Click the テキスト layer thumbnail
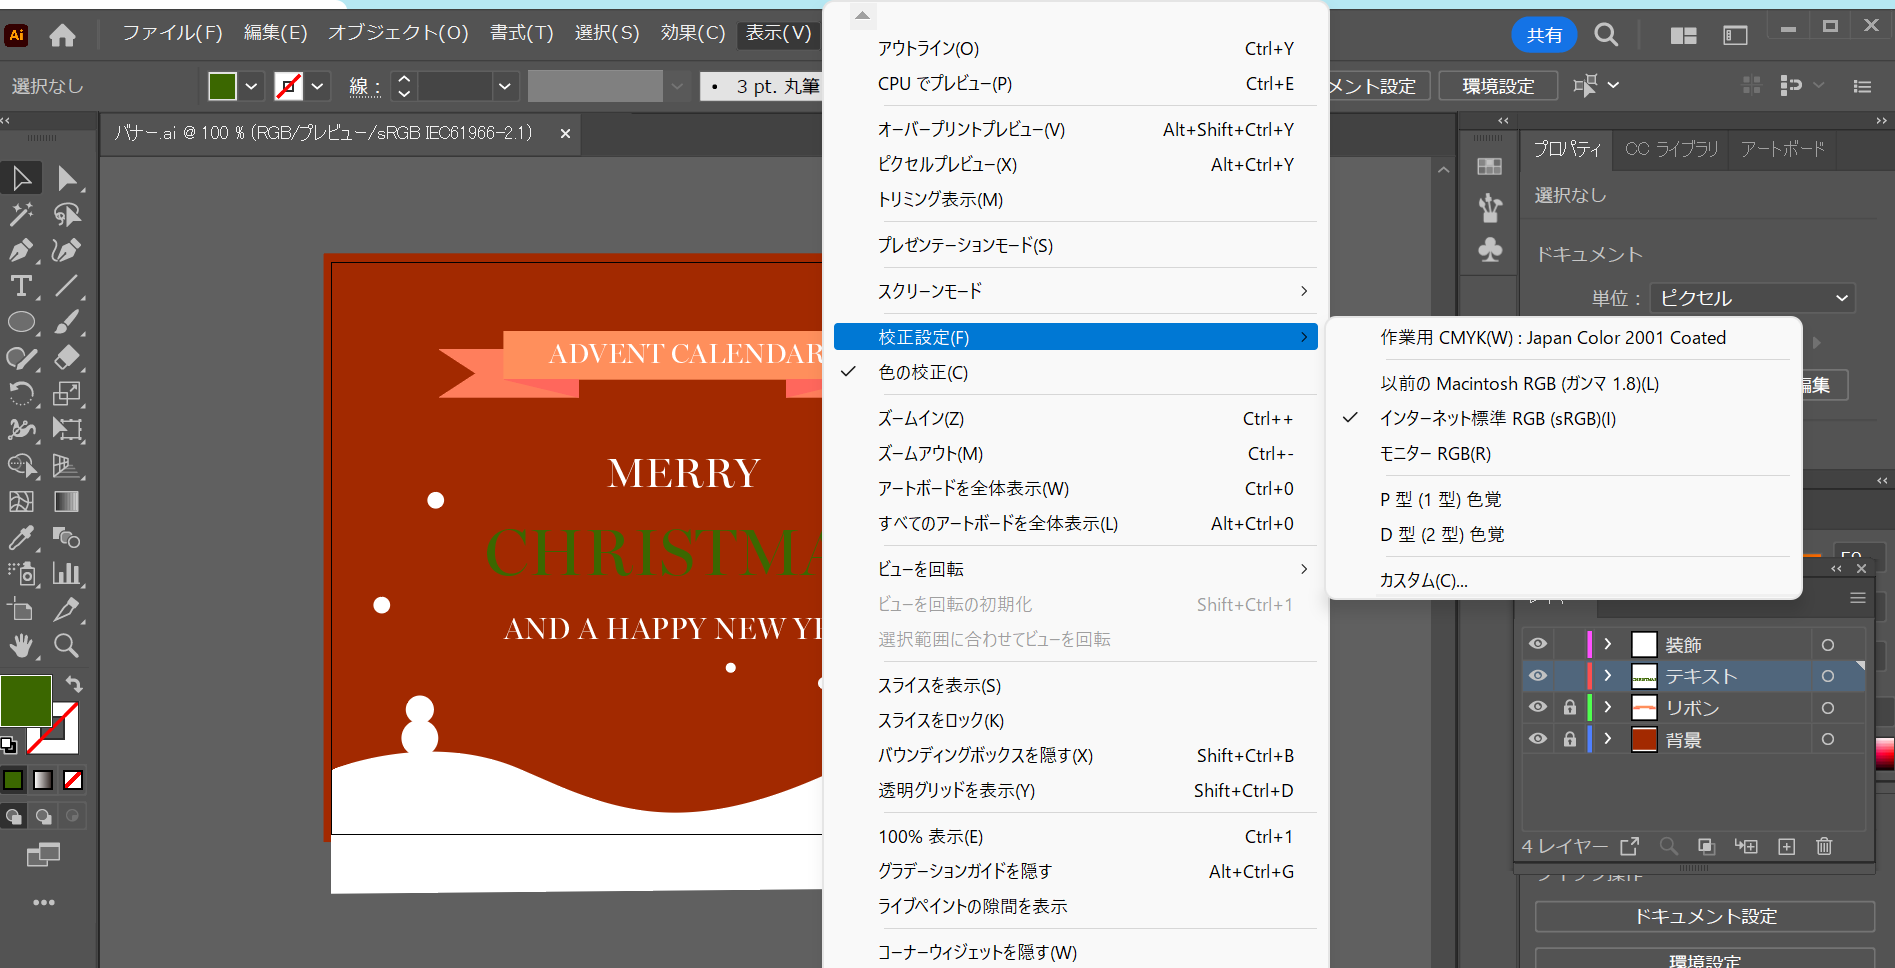The height and width of the screenshot is (968, 1895). click(x=1645, y=676)
